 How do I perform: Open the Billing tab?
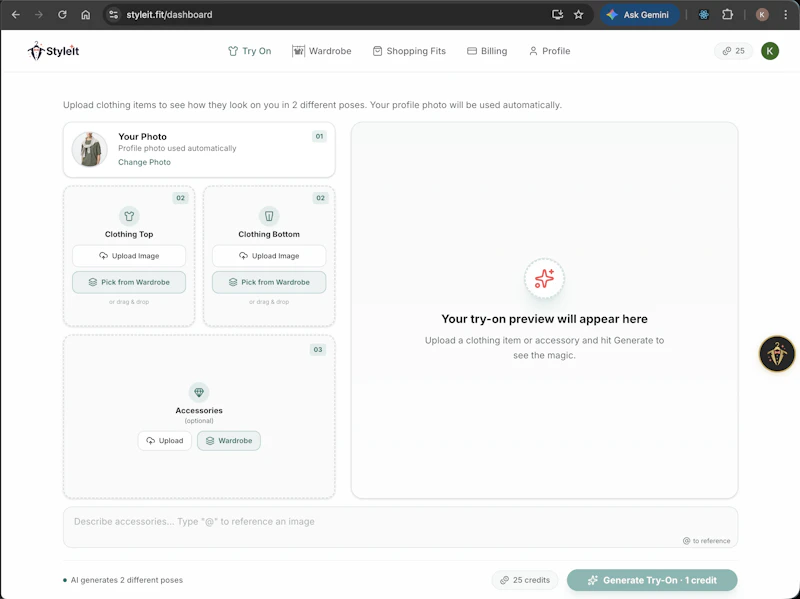point(487,51)
